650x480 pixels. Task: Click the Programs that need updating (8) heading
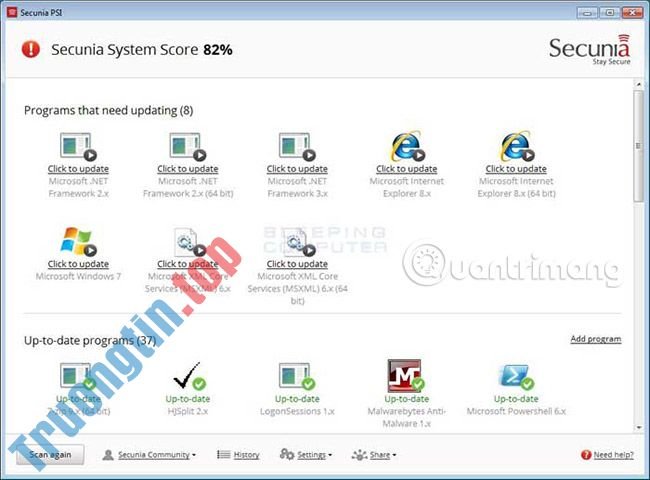tap(109, 111)
